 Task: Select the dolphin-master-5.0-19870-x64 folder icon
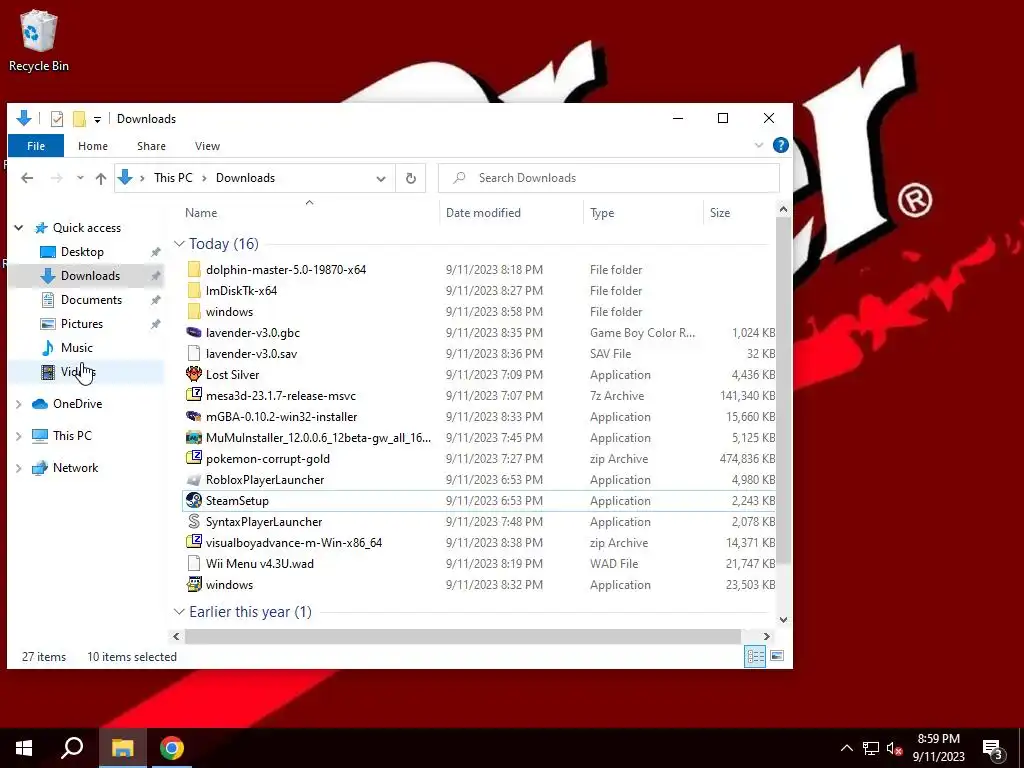coord(193,270)
